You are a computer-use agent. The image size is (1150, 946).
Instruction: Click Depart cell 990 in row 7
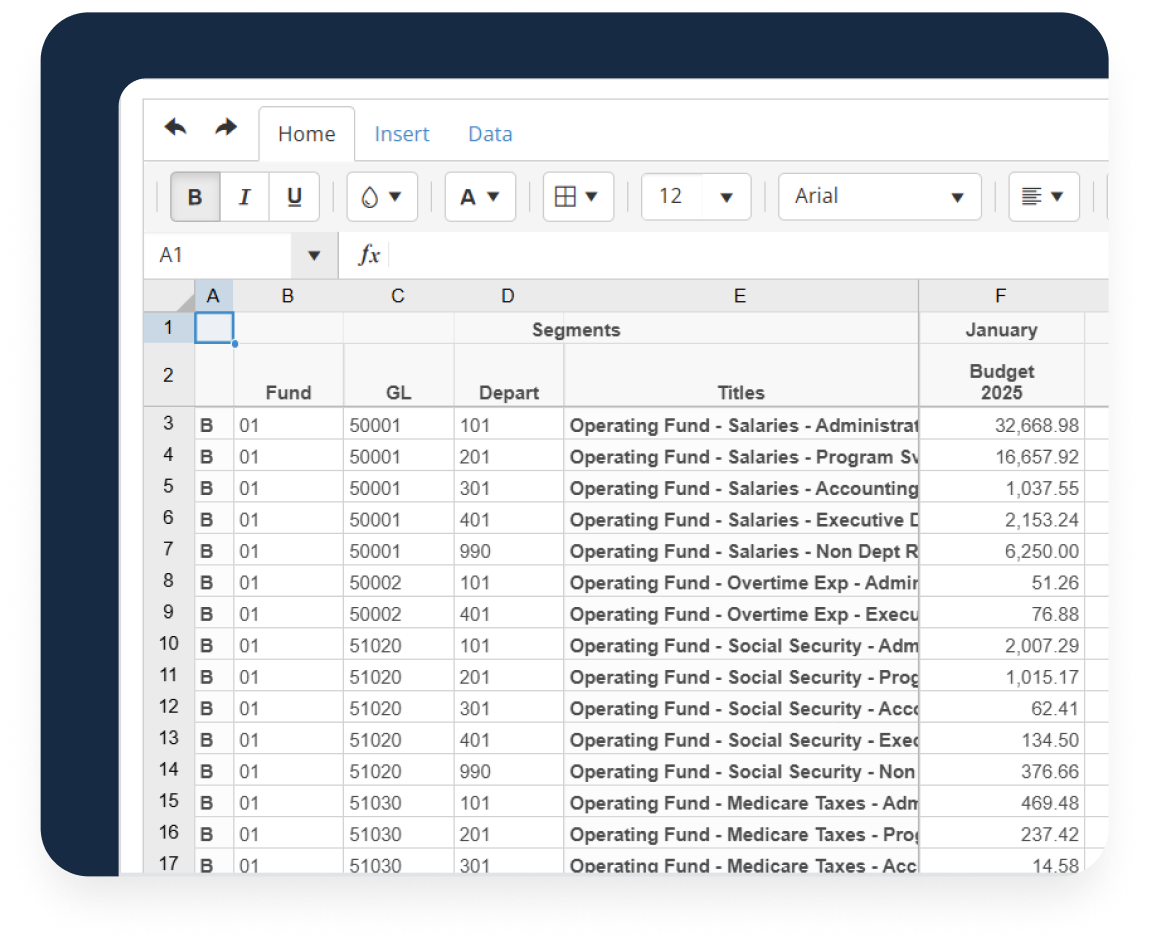pyautogui.click(x=508, y=551)
